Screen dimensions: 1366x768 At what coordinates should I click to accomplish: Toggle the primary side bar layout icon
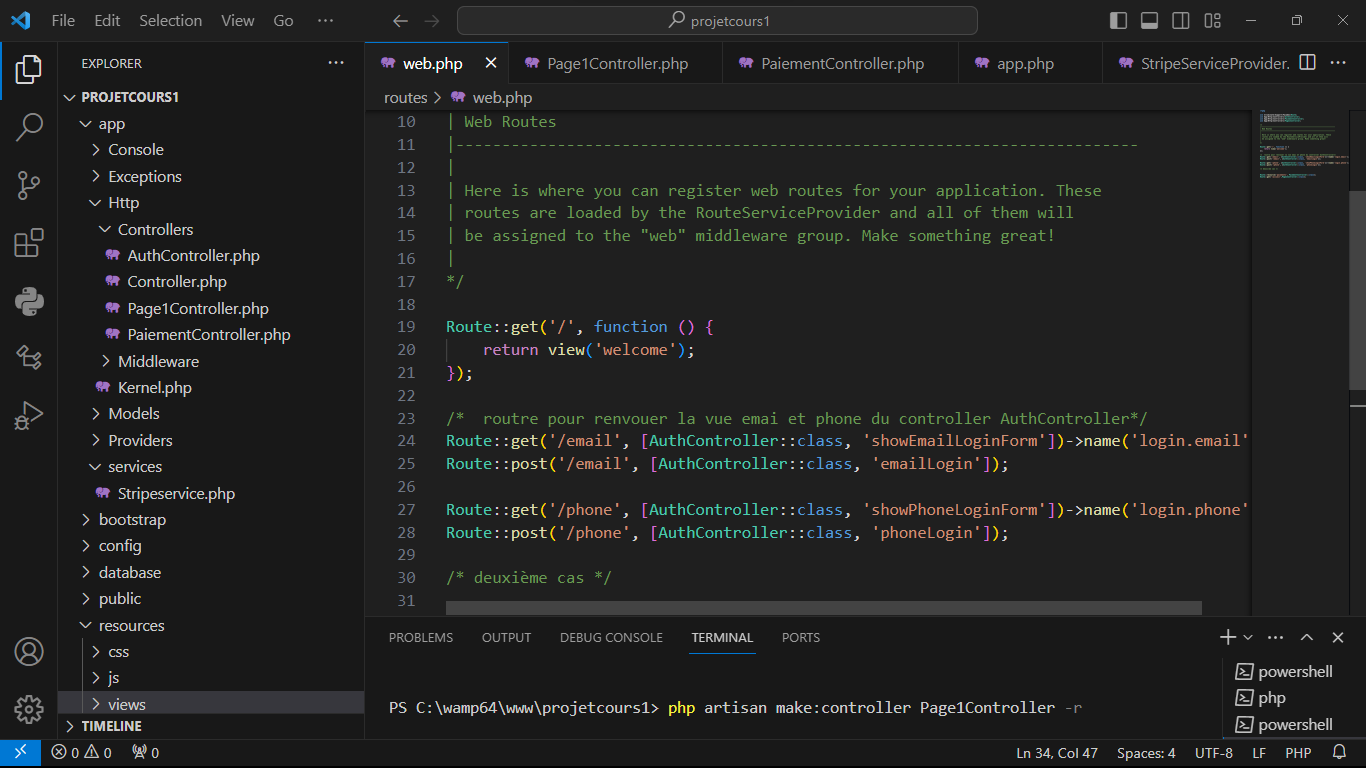point(1119,21)
